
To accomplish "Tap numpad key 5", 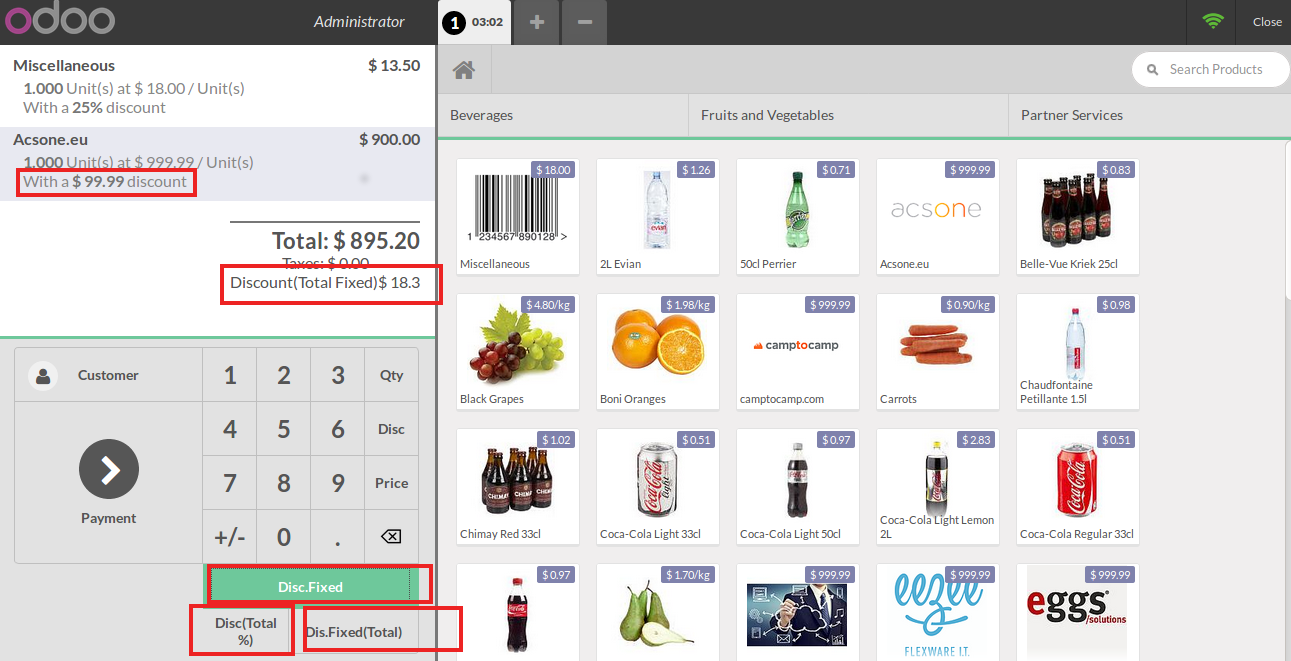I will (x=284, y=429).
